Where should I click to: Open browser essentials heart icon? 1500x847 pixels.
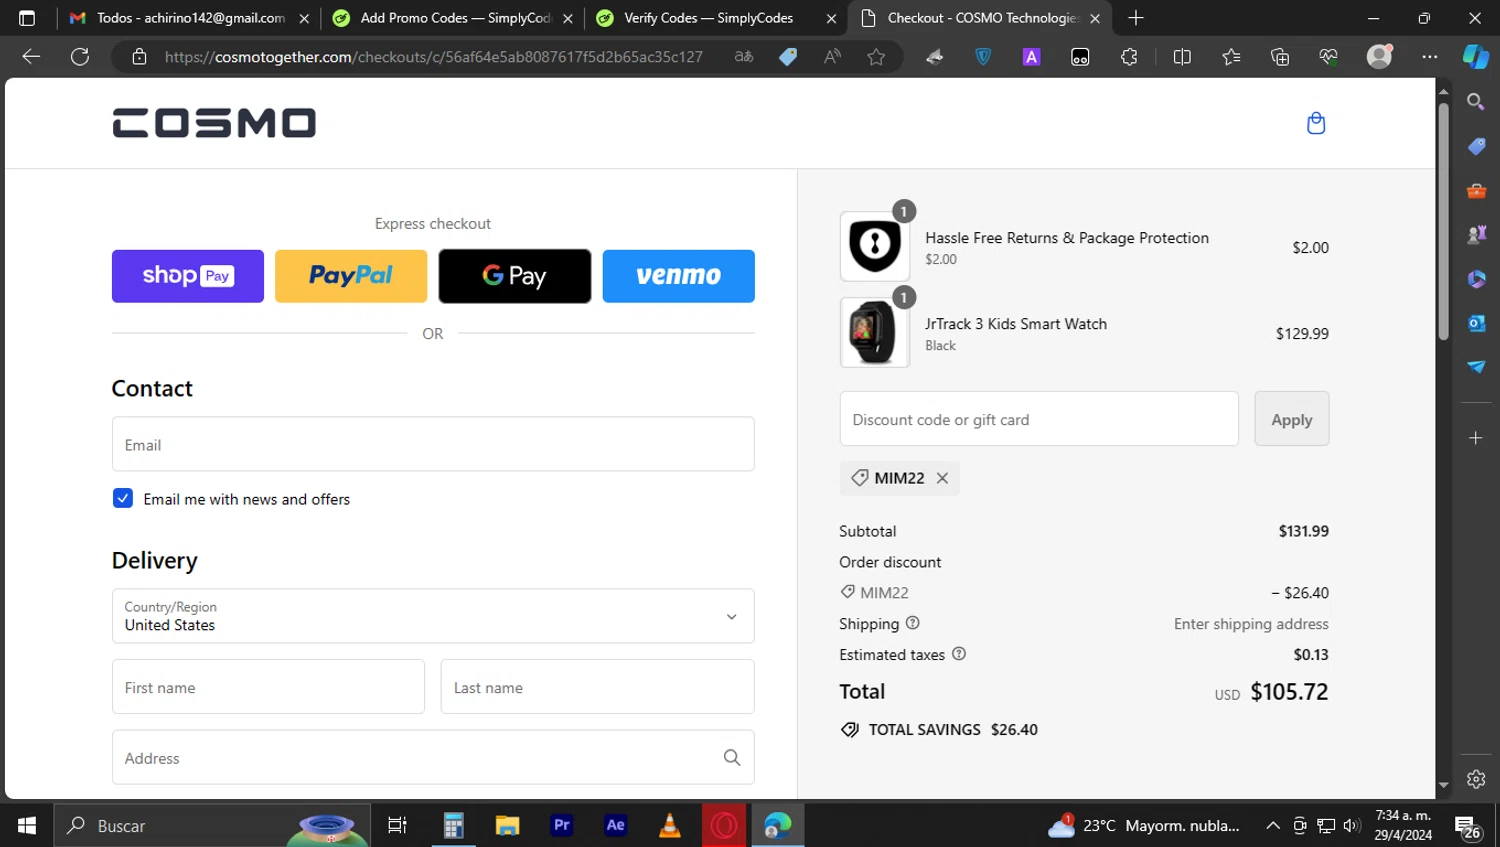pos(1329,57)
